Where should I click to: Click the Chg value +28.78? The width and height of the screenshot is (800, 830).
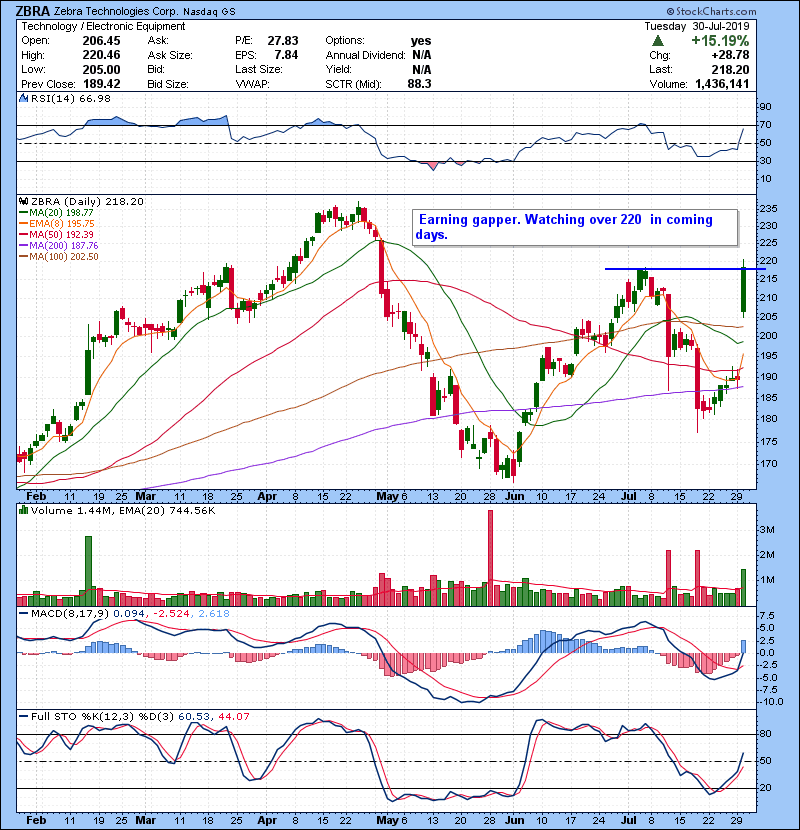[730, 55]
